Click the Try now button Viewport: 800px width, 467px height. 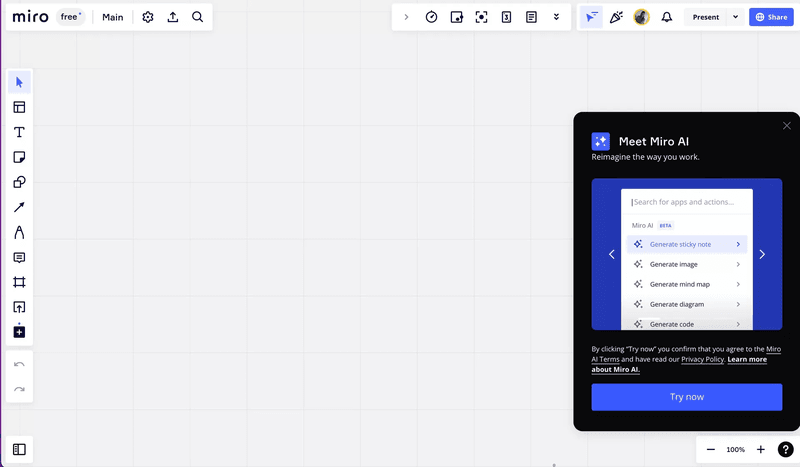686,397
